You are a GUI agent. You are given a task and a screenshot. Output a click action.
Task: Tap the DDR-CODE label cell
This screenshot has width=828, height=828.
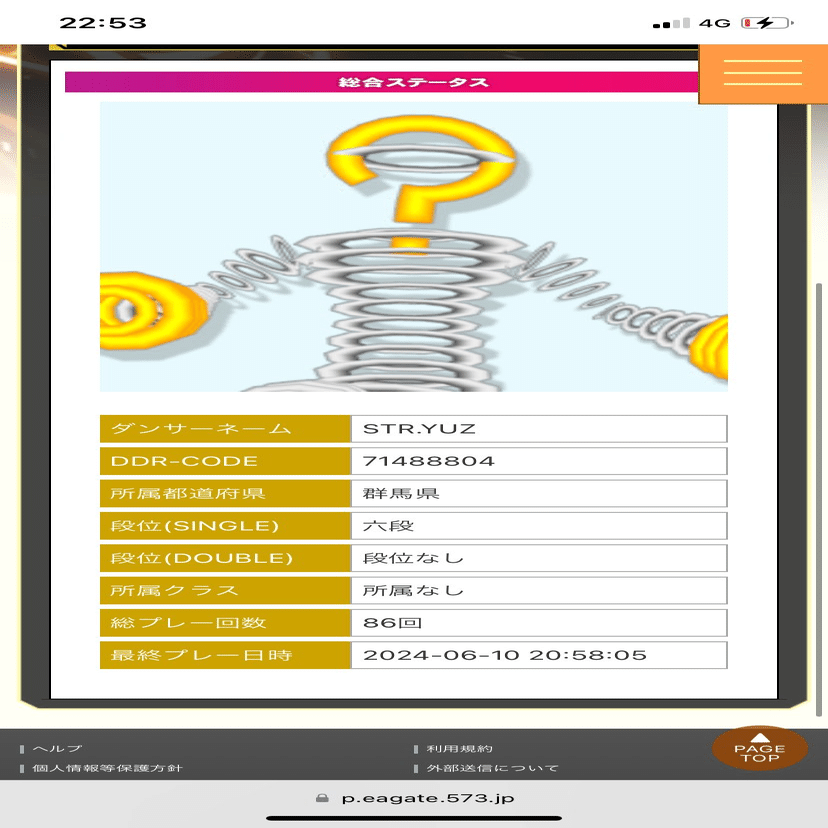click(225, 461)
